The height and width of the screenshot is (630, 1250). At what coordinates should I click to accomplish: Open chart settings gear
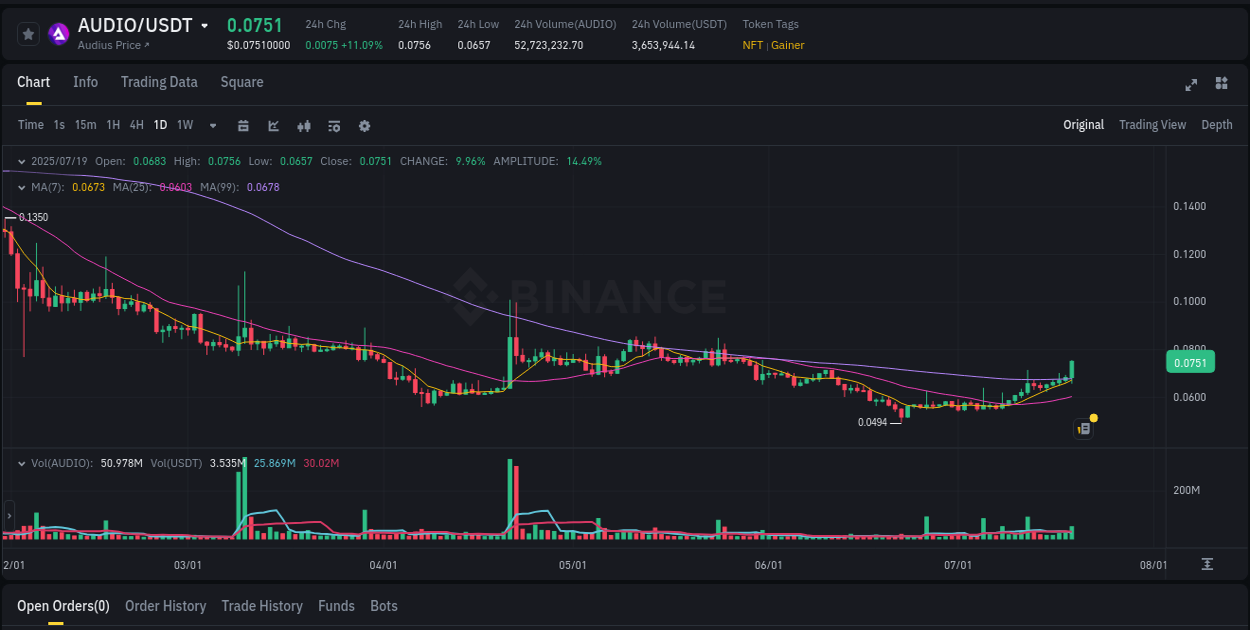pyautogui.click(x=364, y=125)
